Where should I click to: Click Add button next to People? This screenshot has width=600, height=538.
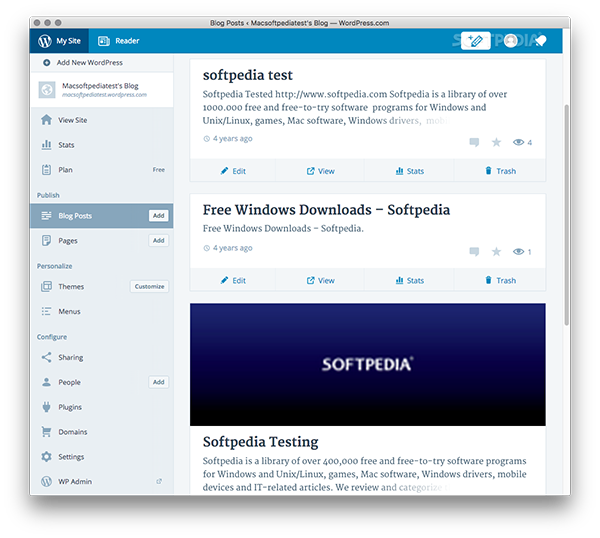[158, 382]
